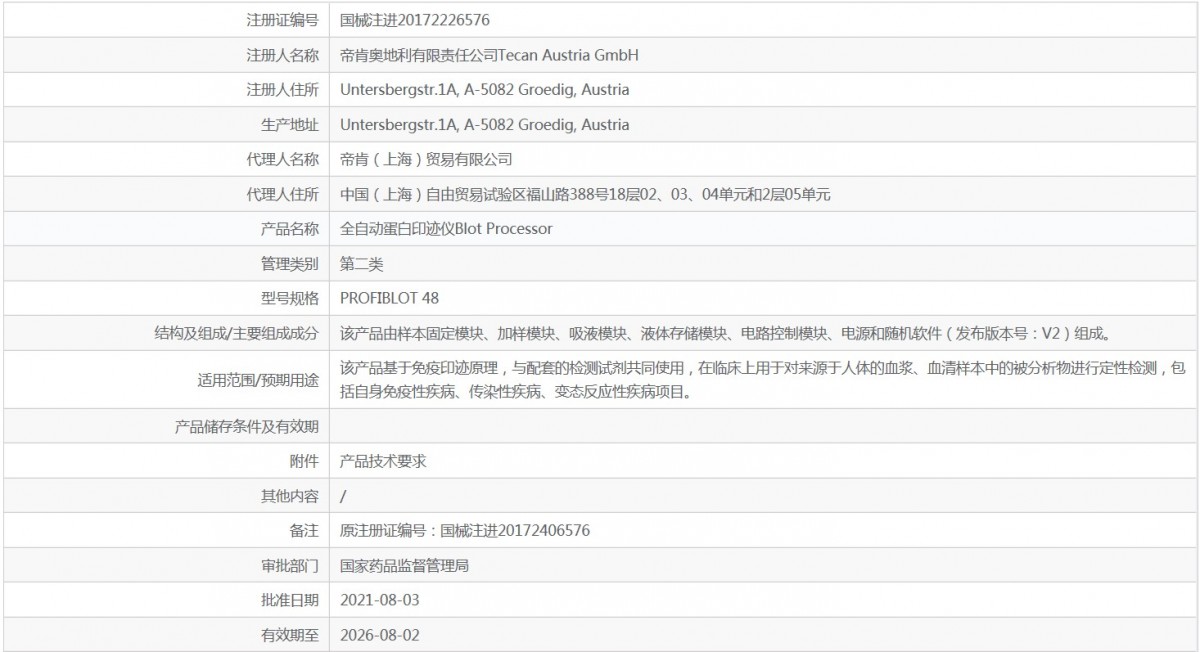Click the label 适用范围/预期用途

coord(258,380)
